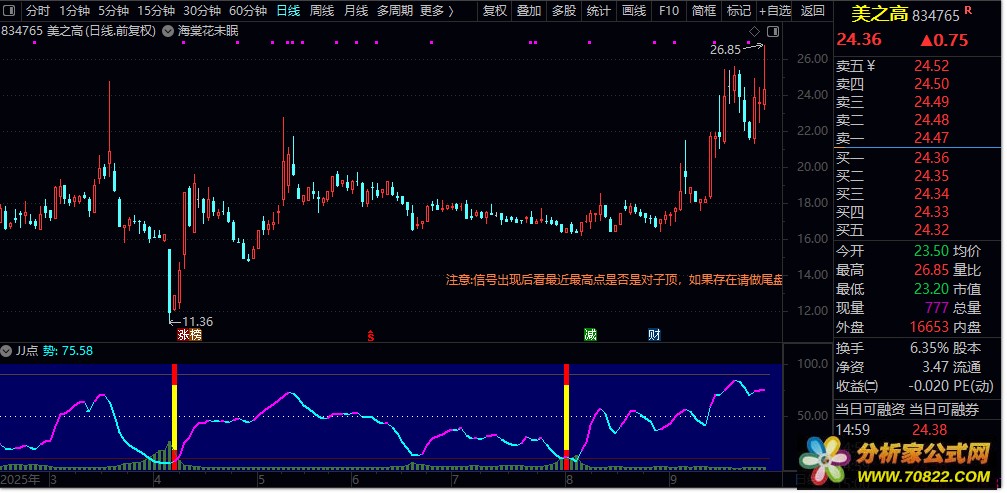The image size is (1007, 493).
Task: Click the 26.85 high price label
Action: (x=725, y=48)
